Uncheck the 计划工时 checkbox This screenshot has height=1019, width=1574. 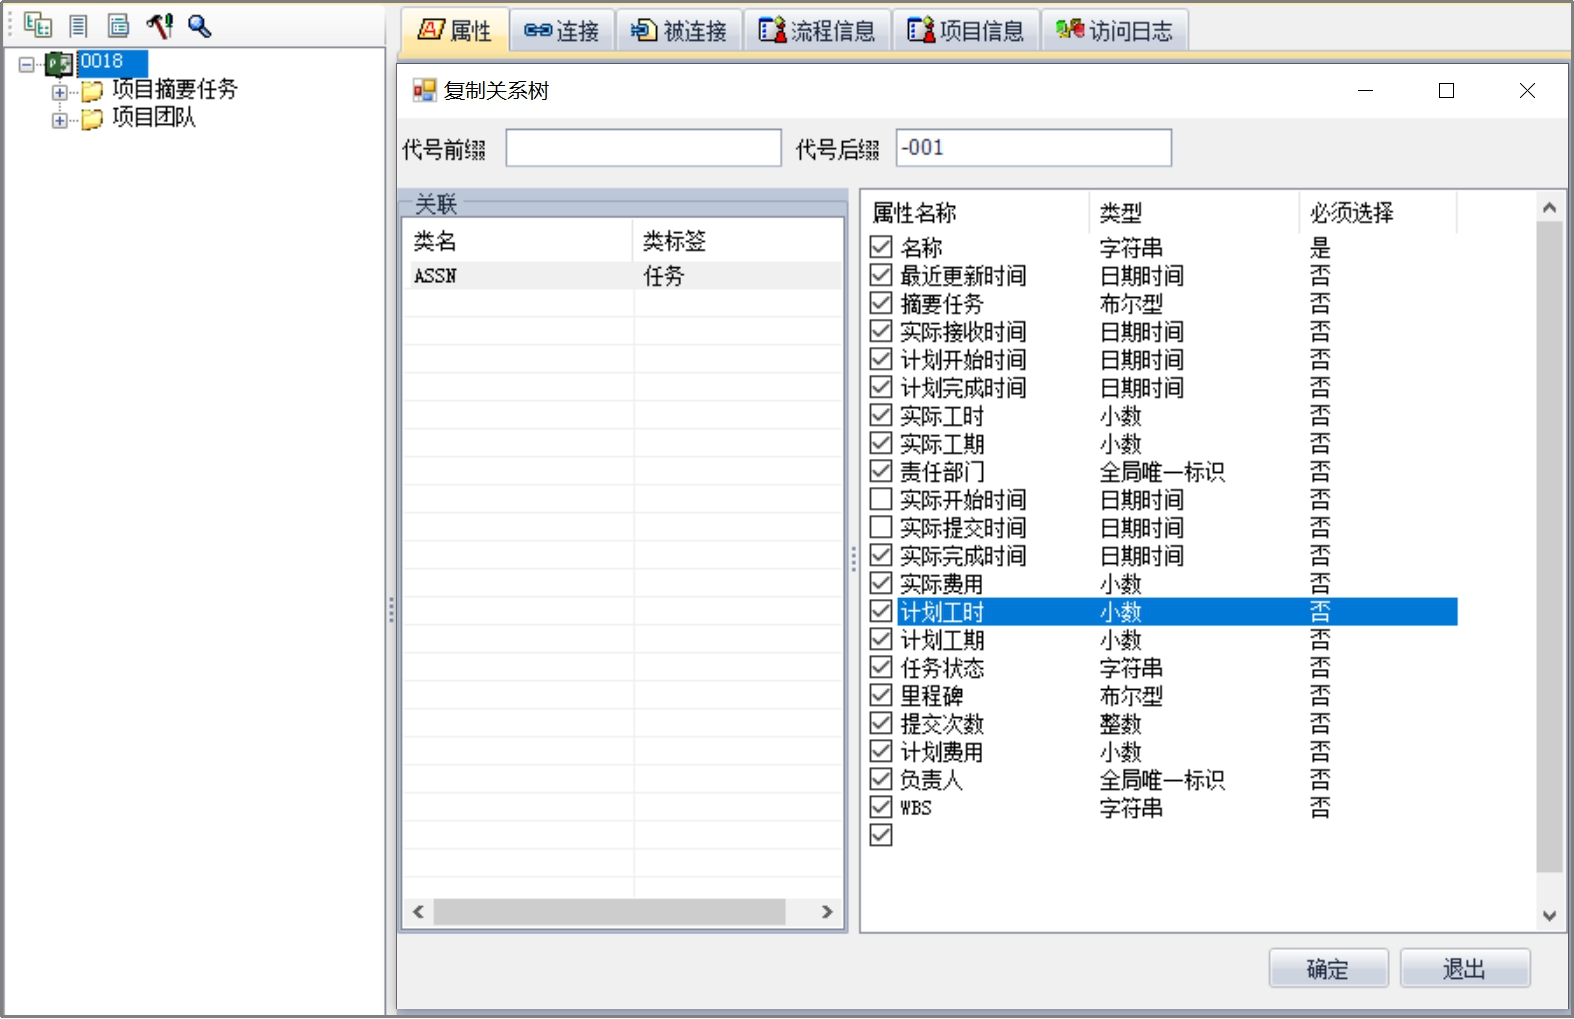(x=881, y=610)
